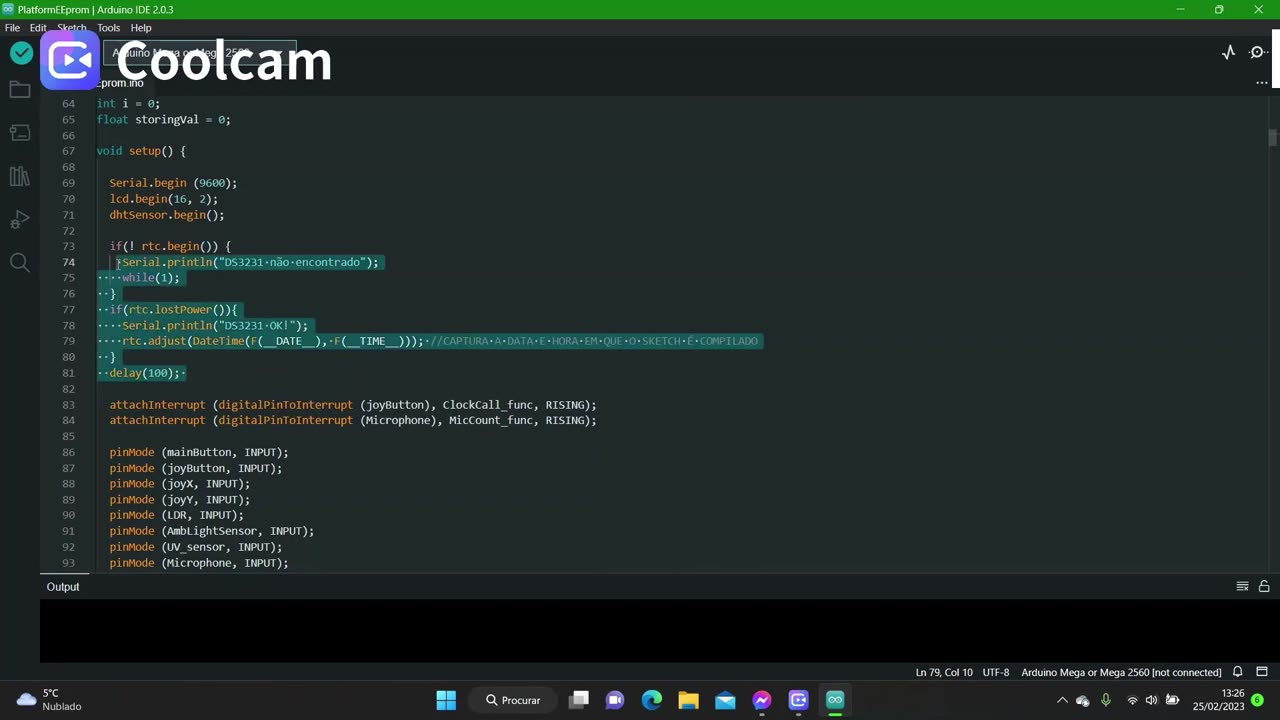Open the weather widget showing 5°C
This screenshot has width=1280, height=720.
point(48,700)
